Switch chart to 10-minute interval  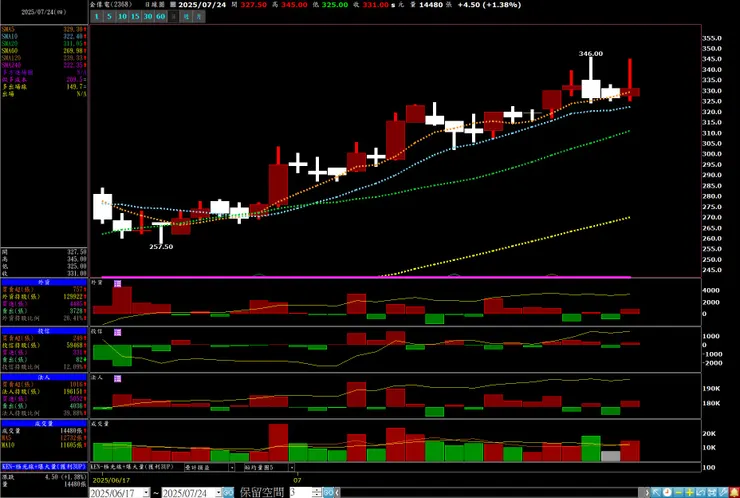[x=122, y=17]
